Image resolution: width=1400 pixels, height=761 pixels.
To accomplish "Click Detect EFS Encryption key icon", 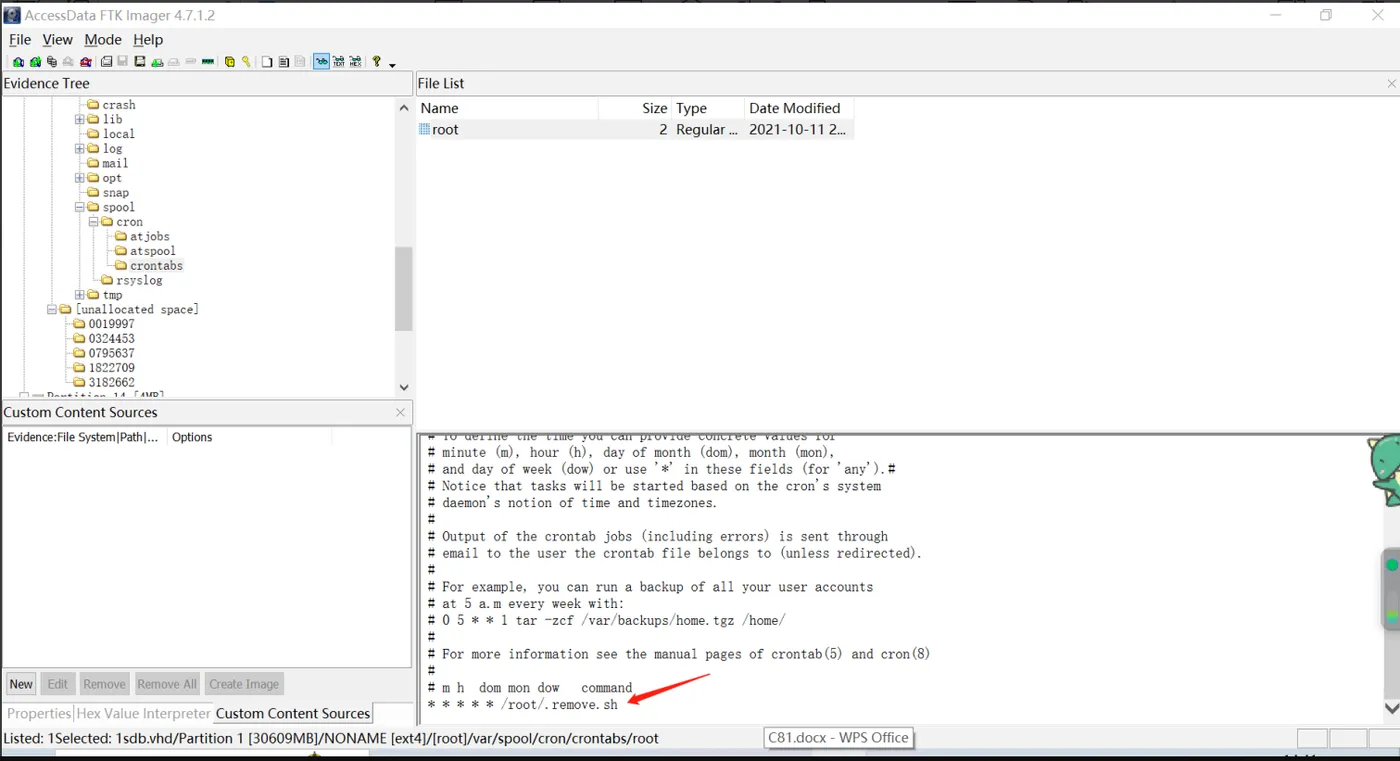I will 246,61.
